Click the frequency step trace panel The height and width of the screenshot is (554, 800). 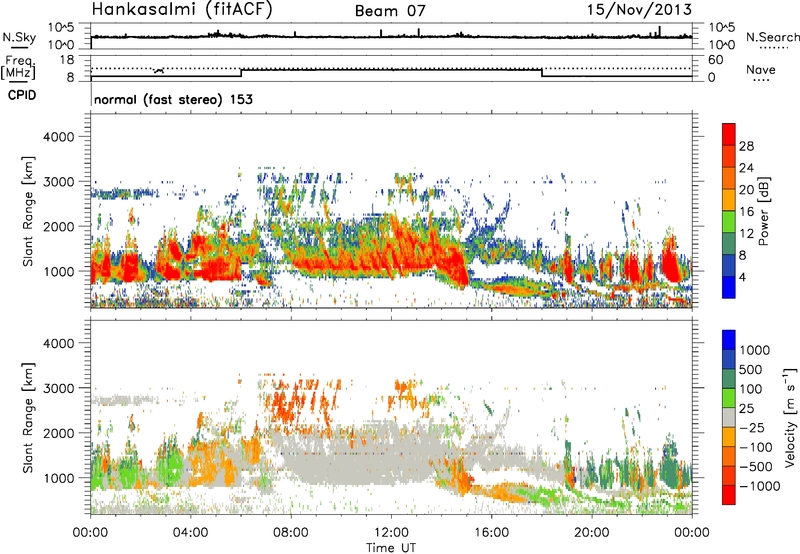click(391, 68)
